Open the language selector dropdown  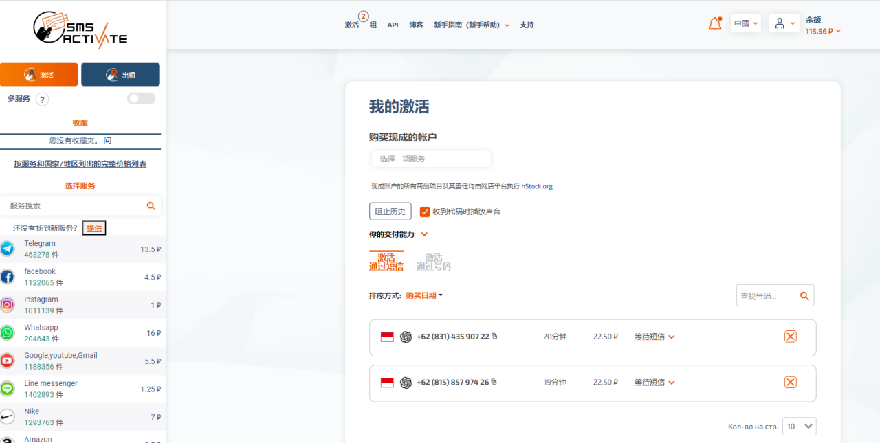746,23
